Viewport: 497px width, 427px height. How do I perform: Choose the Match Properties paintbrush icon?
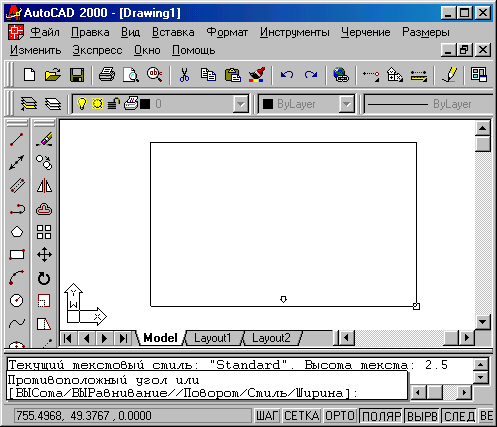257,75
